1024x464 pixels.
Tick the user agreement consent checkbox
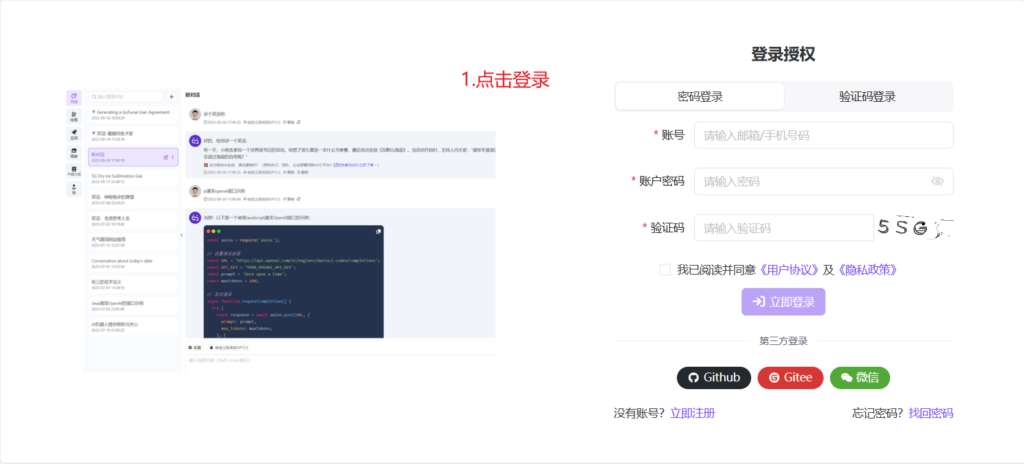(665, 269)
